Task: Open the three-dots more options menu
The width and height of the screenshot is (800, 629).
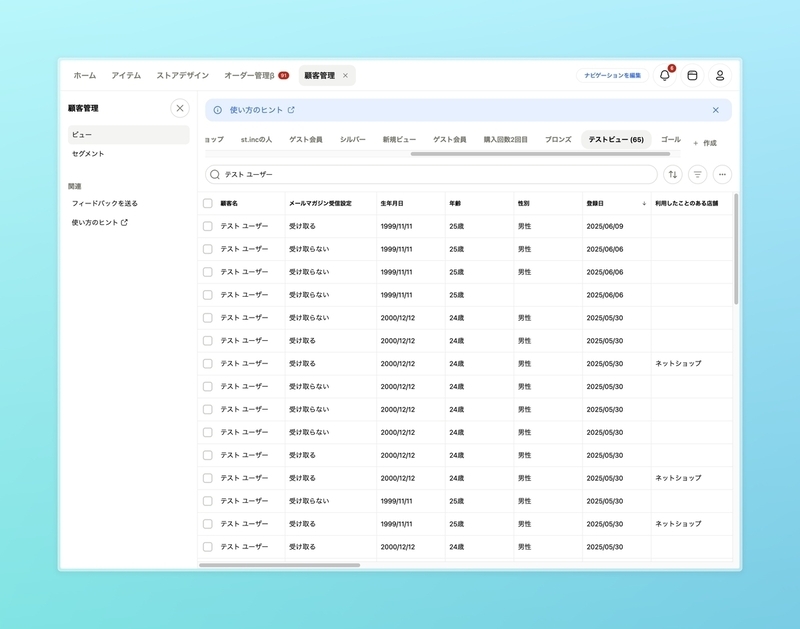Action: tap(722, 174)
